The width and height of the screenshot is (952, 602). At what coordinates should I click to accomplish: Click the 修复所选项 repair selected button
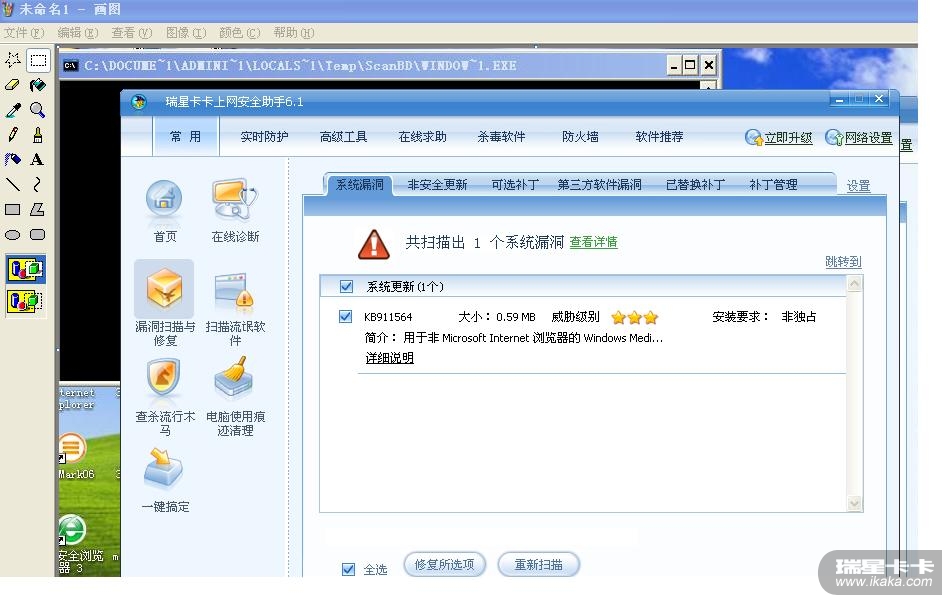tap(444, 565)
